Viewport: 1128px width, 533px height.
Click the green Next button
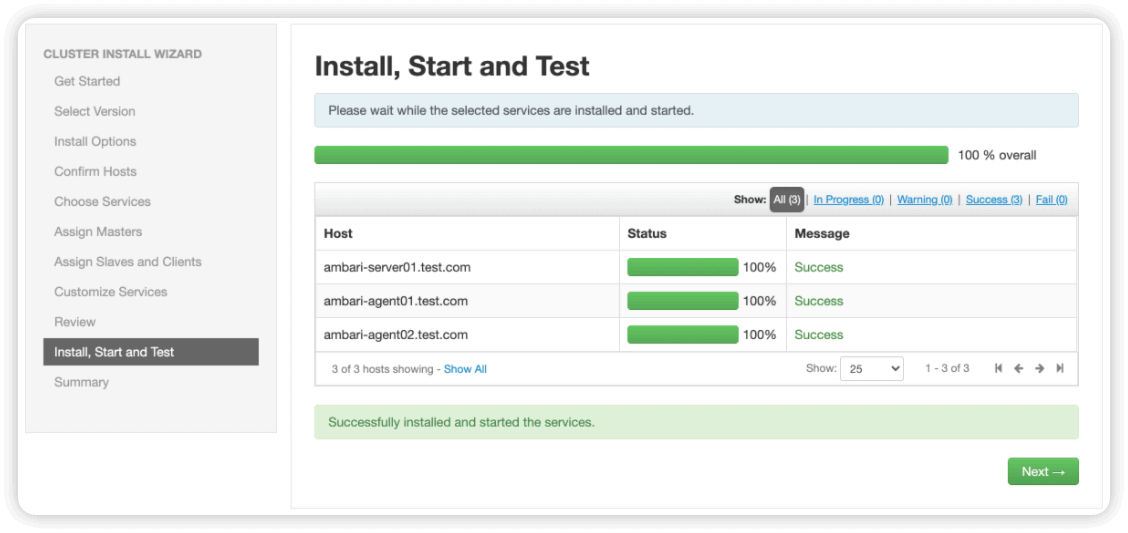[x=1043, y=471]
